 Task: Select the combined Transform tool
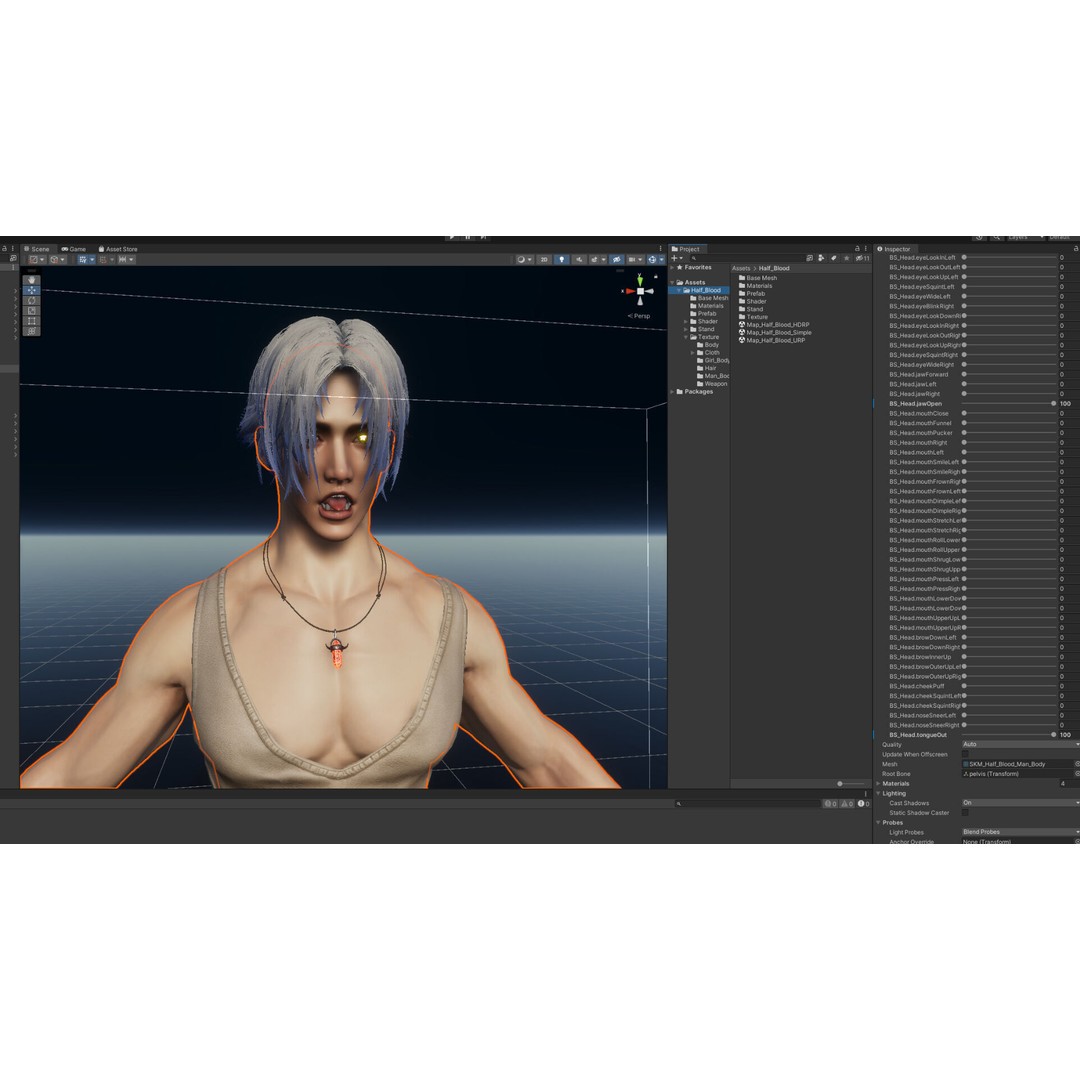point(32,331)
